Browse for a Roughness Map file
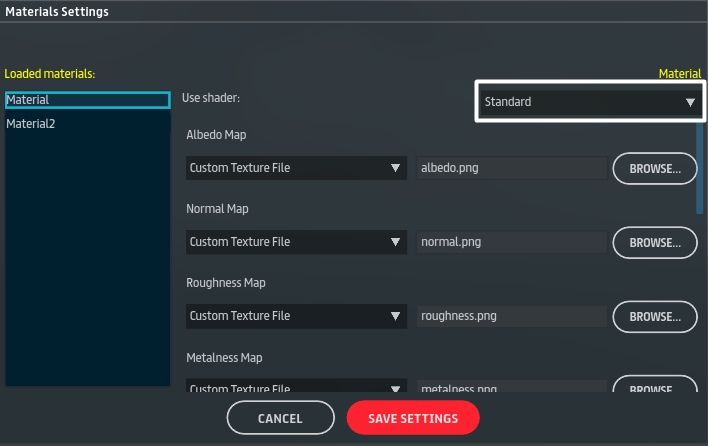This screenshot has height=446, width=708. (654, 316)
